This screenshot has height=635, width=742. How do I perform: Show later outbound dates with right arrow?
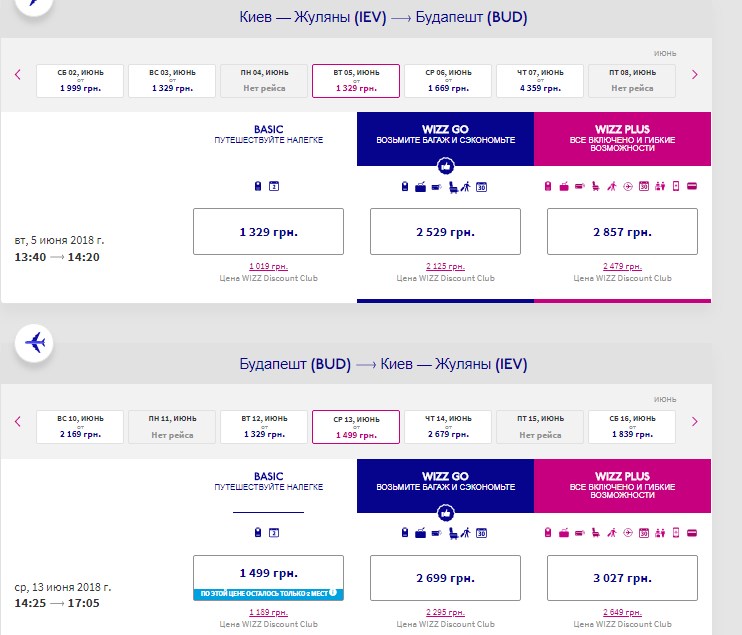coord(695,74)
